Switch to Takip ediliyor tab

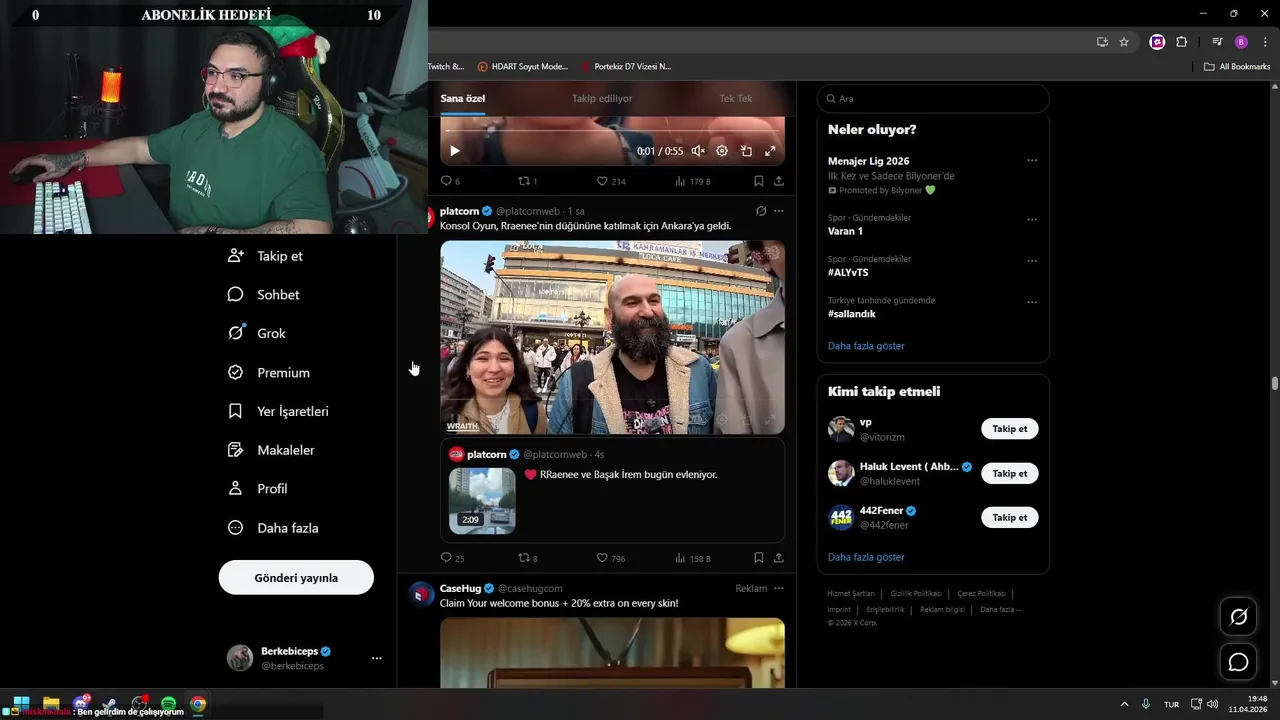(x=602, y=98)
